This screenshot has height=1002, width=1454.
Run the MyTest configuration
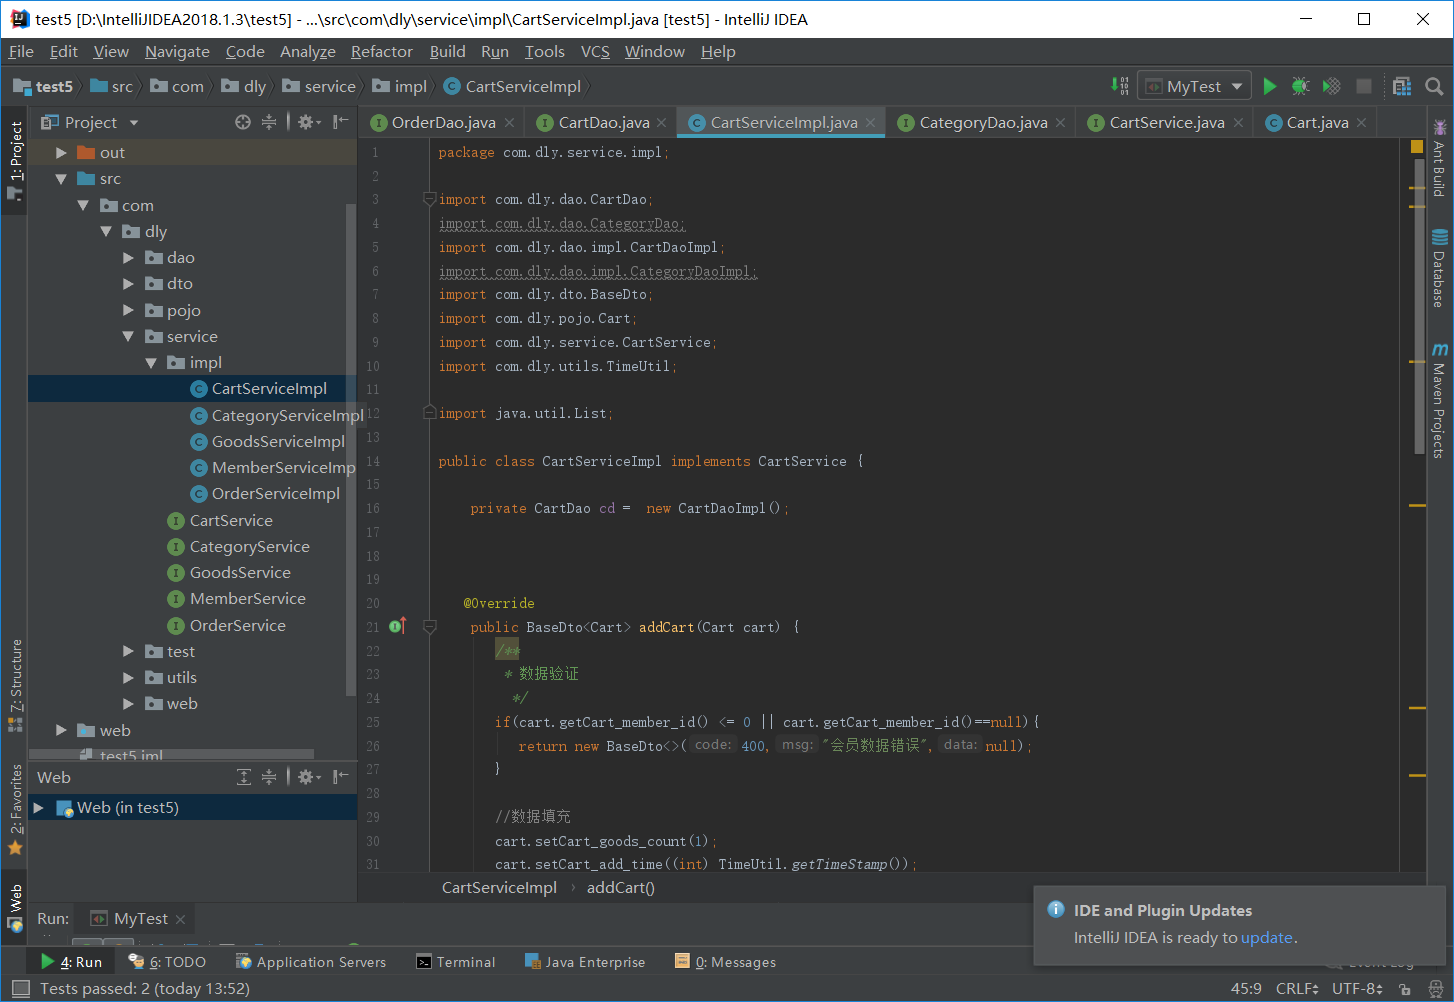tap(1270, 86)
